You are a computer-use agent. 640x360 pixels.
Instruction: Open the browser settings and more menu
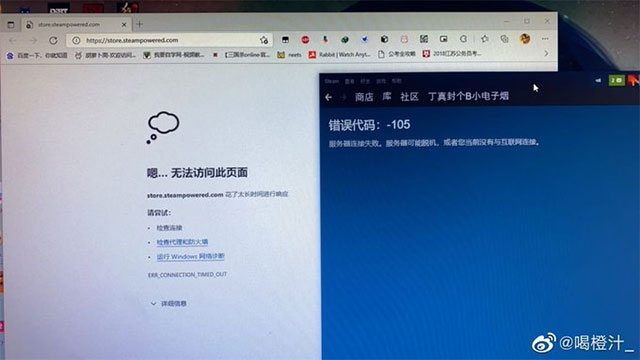tap(545, 39)
